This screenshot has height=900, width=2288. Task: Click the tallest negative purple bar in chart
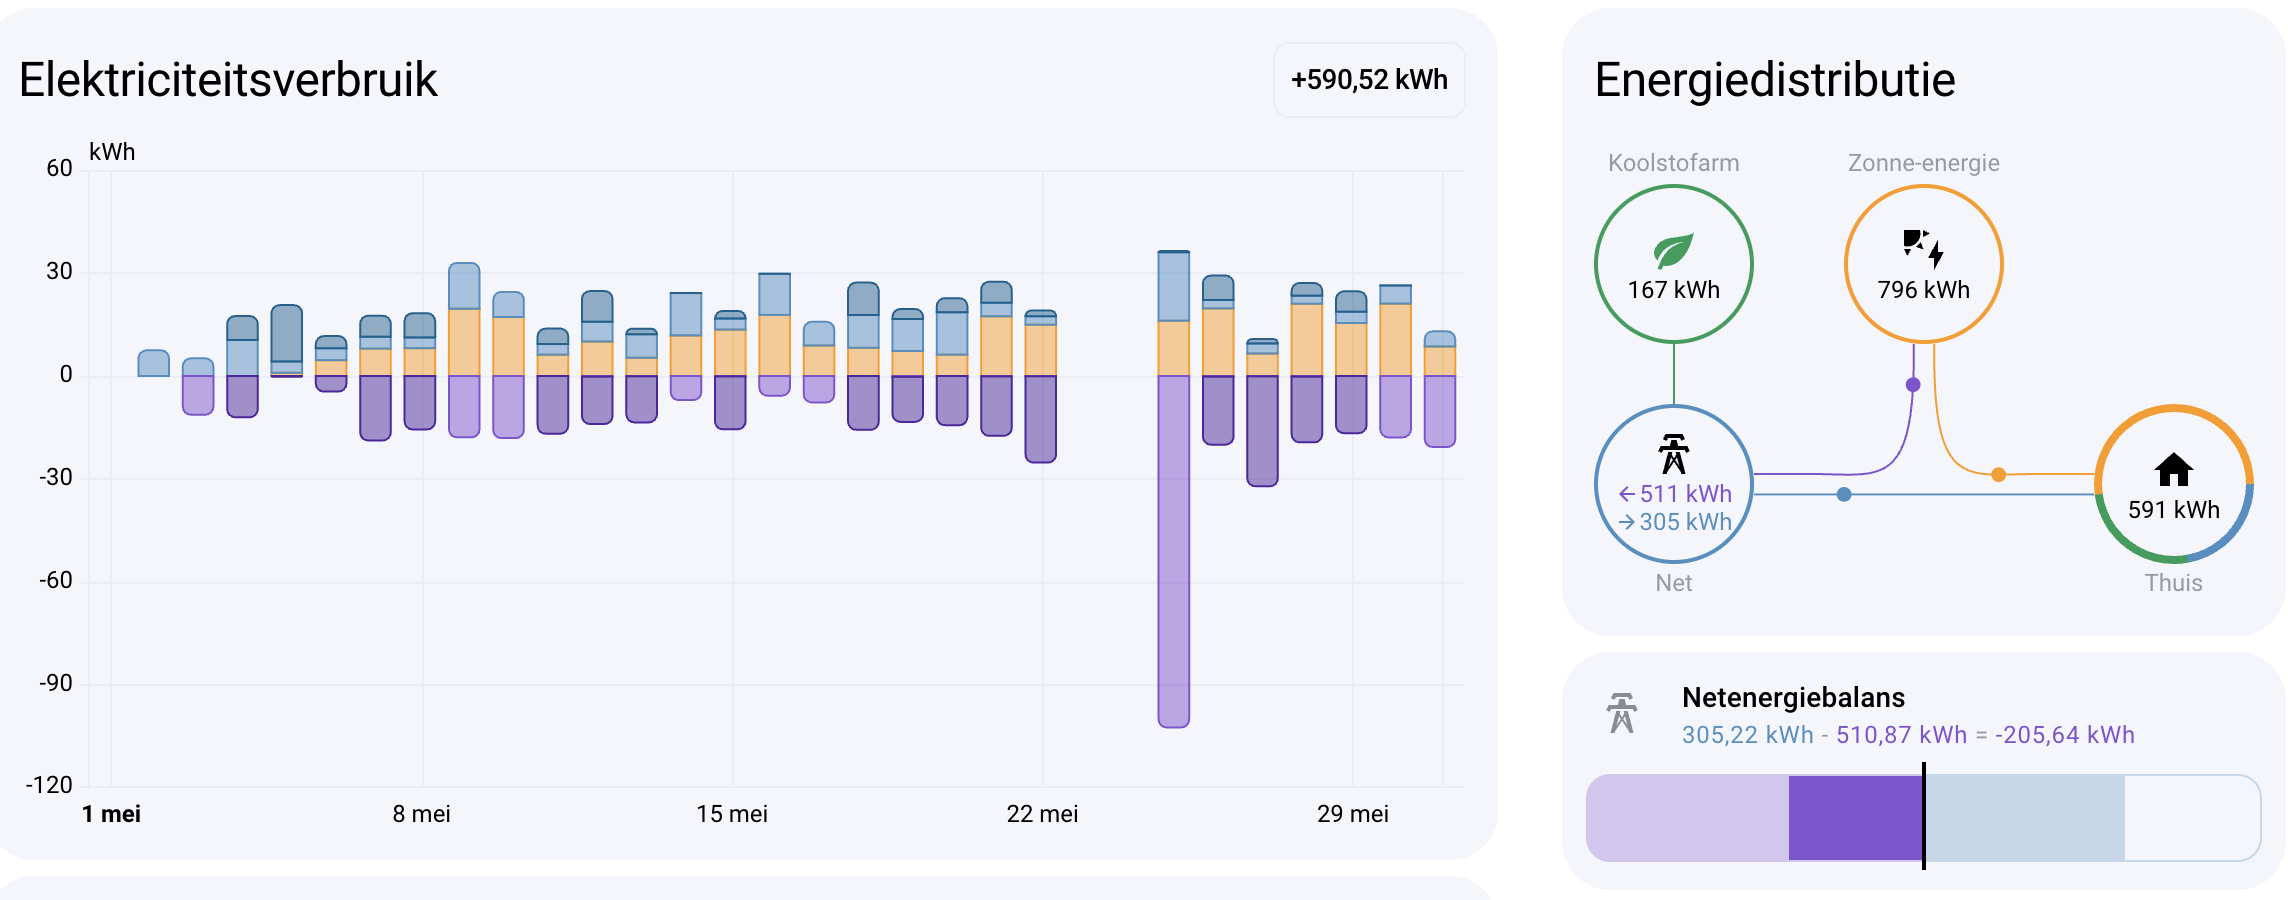tap(1173, 551)
